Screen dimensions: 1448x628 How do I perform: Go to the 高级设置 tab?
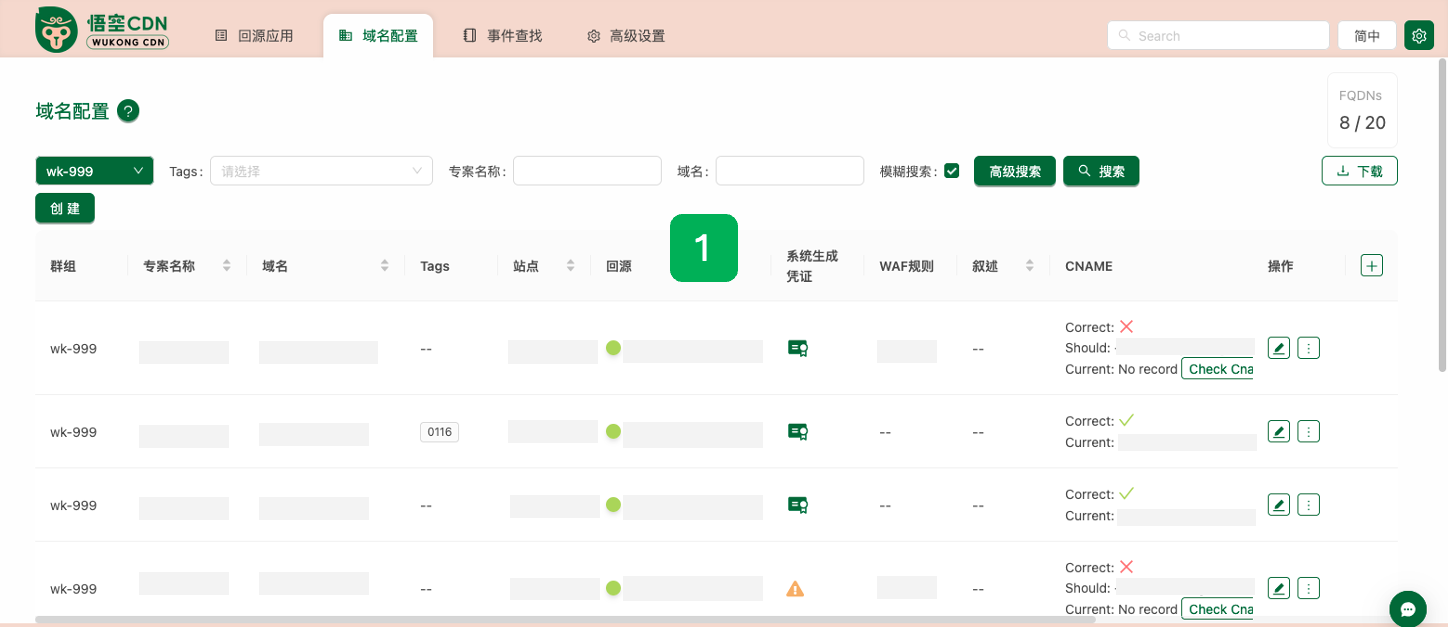625,36
